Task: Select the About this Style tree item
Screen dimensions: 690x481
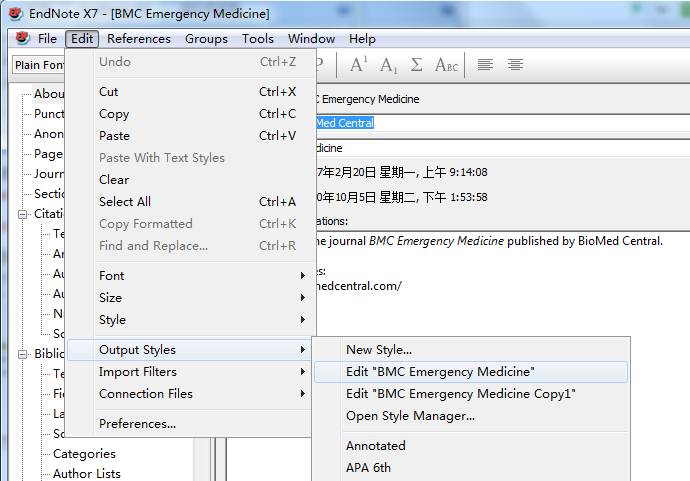Action: [49, 94]
